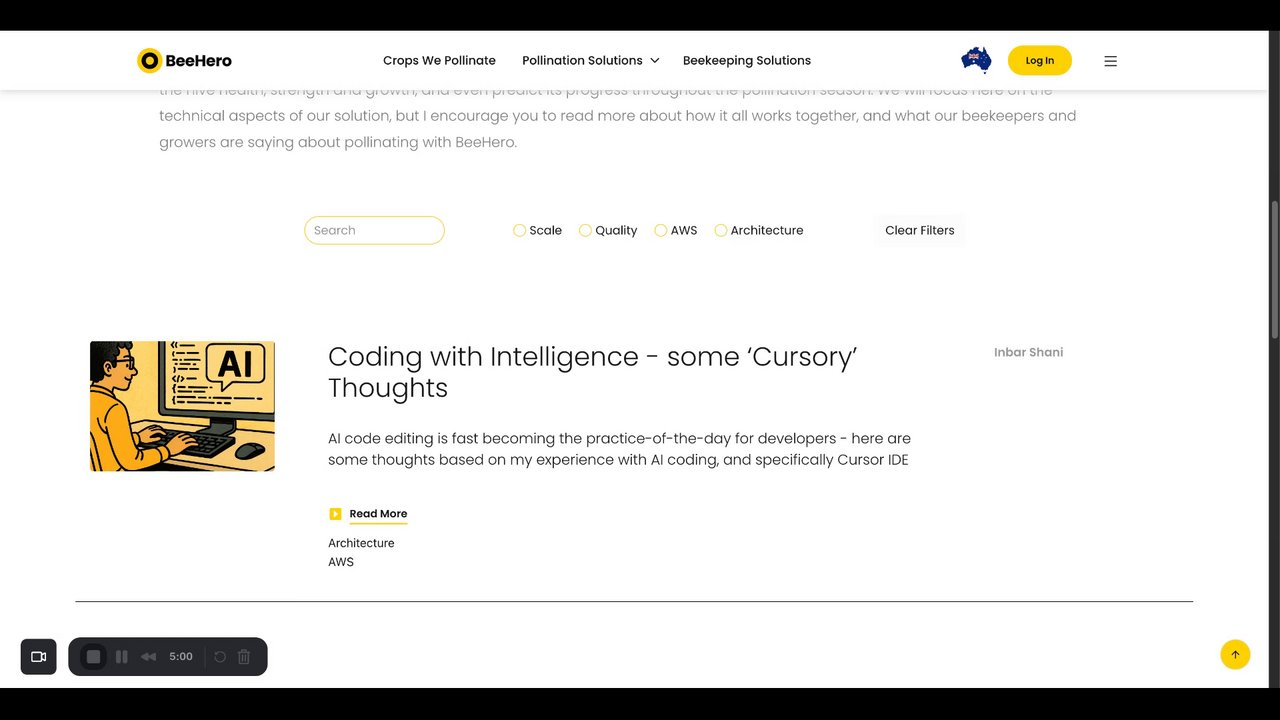Click the blog Search input field
The width and height of the screenshot is (1280, 720).
coord(374,230)
